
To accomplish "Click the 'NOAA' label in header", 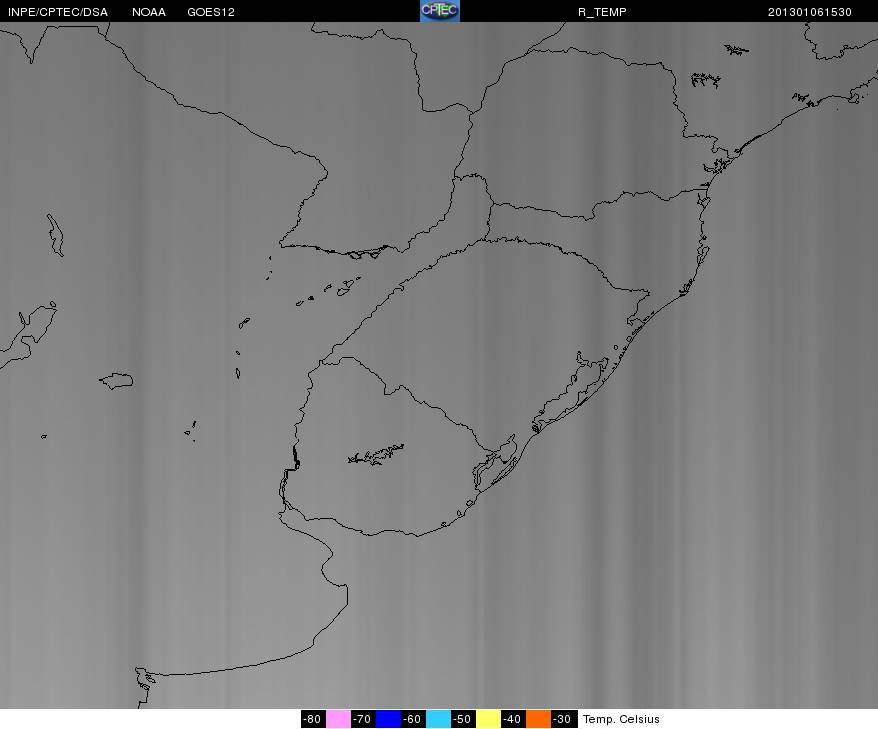I will click(x=149, y=12).
